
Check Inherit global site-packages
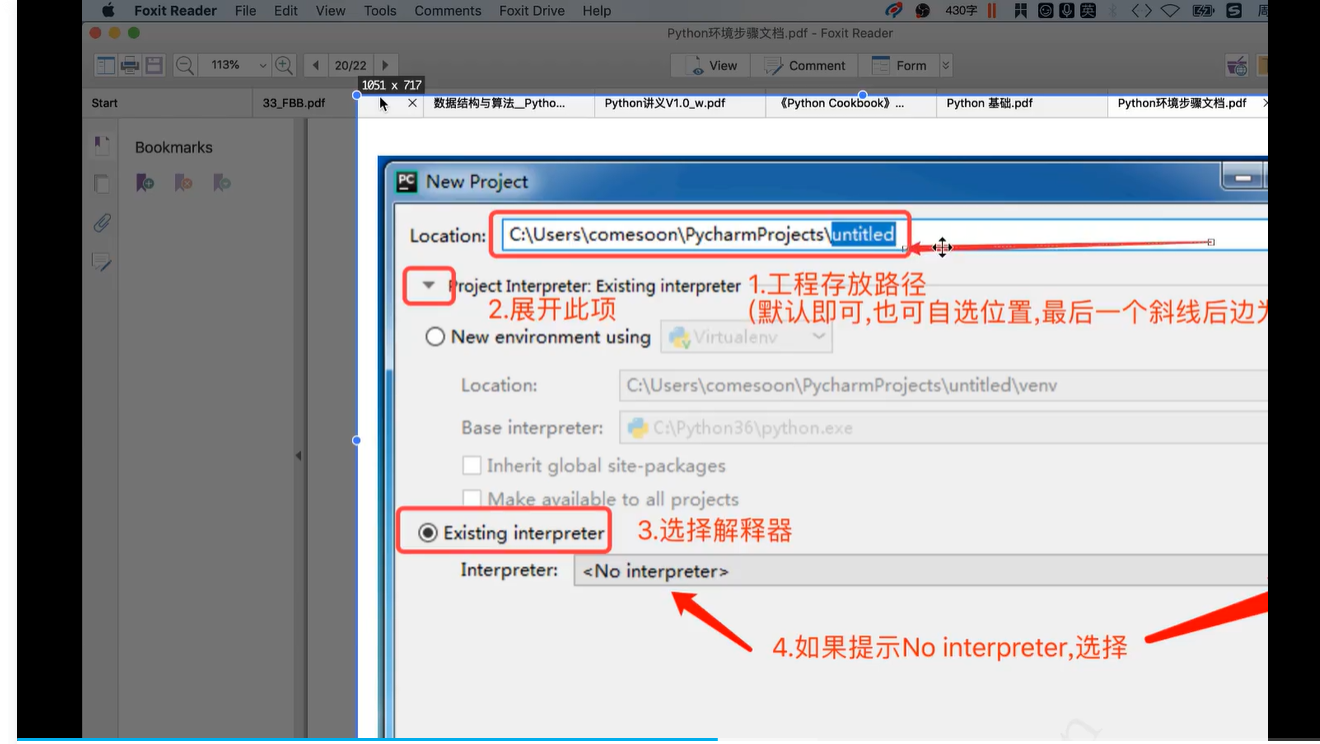[471, 465]
